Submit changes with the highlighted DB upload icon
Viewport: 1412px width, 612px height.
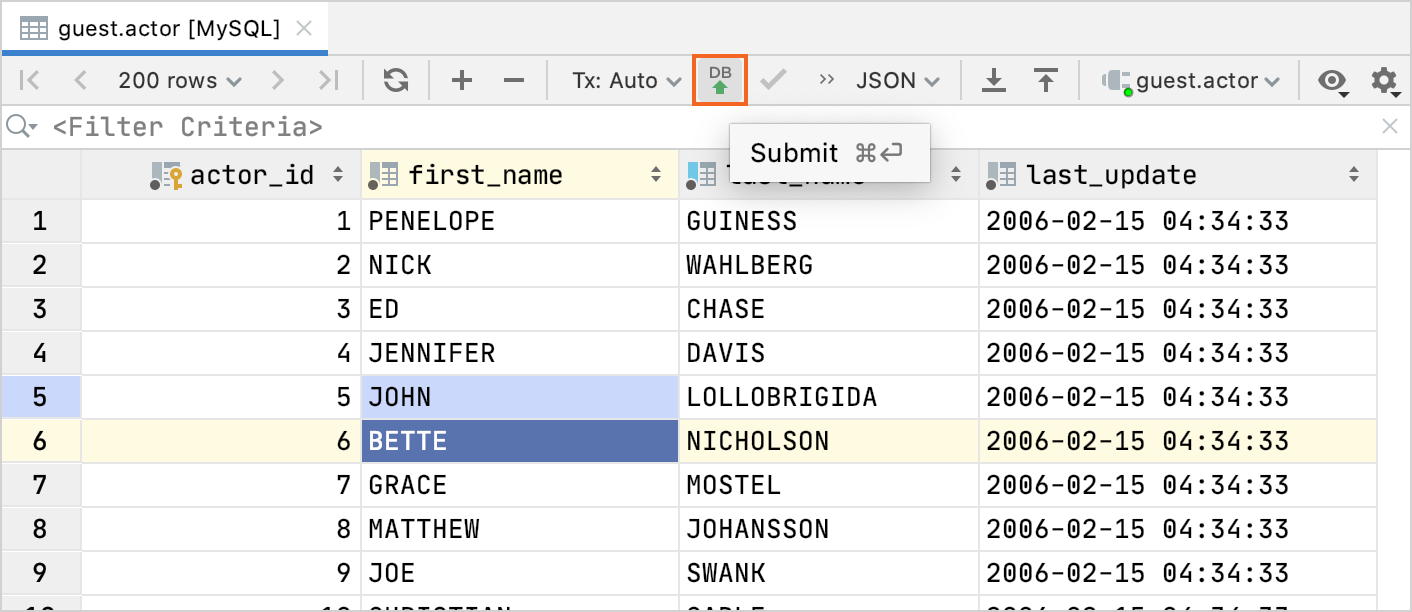point(720,80)
